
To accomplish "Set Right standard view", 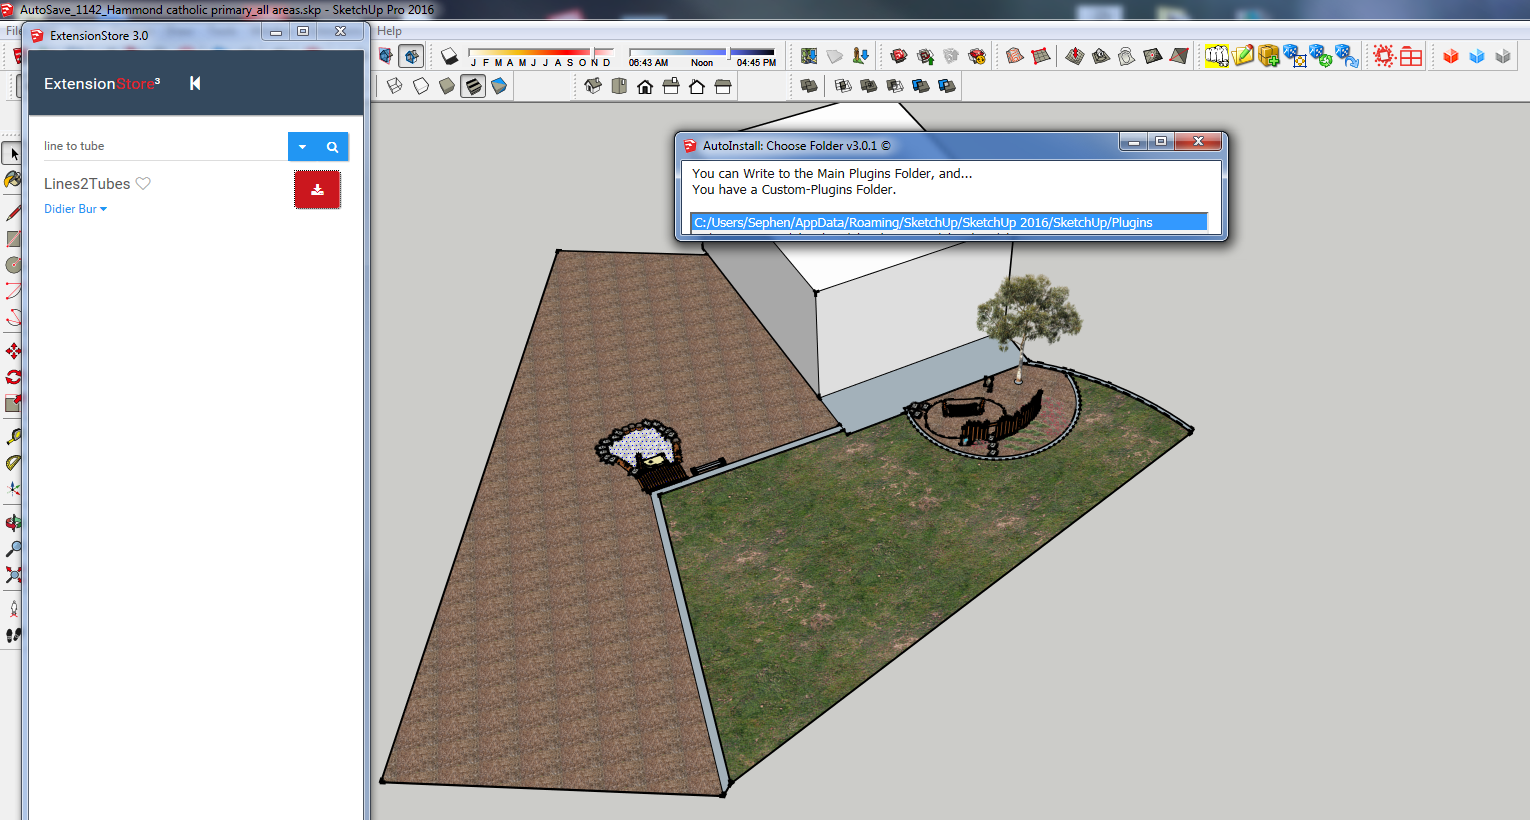I will click(x=671, y=86).
